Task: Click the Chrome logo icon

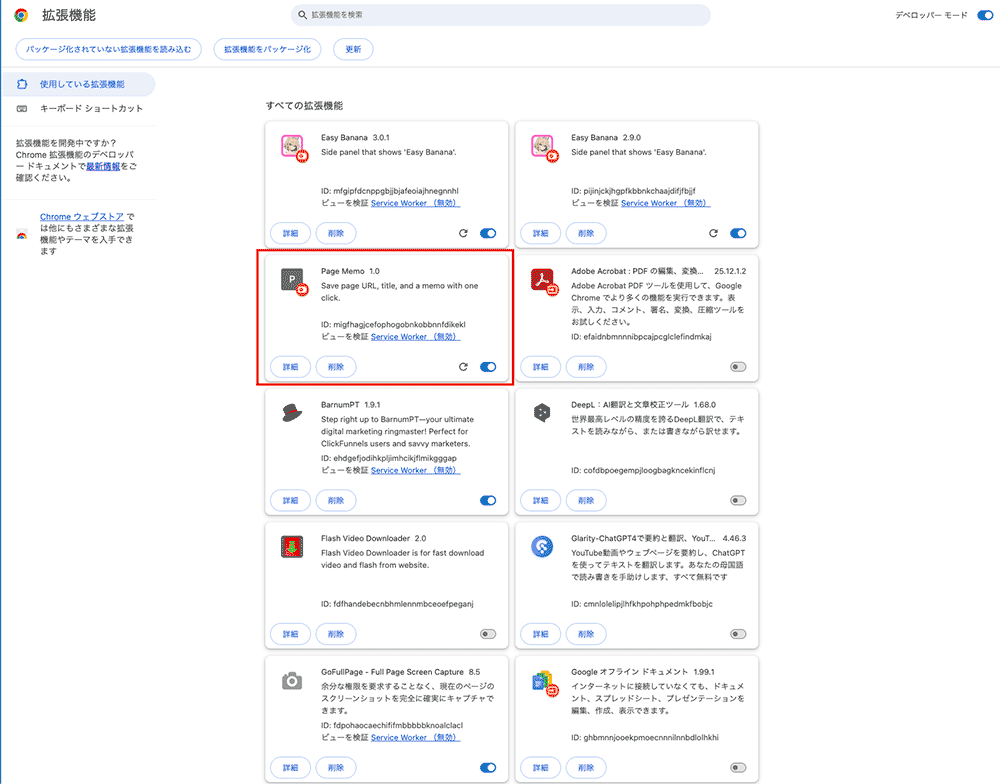Action: point(21,16)
